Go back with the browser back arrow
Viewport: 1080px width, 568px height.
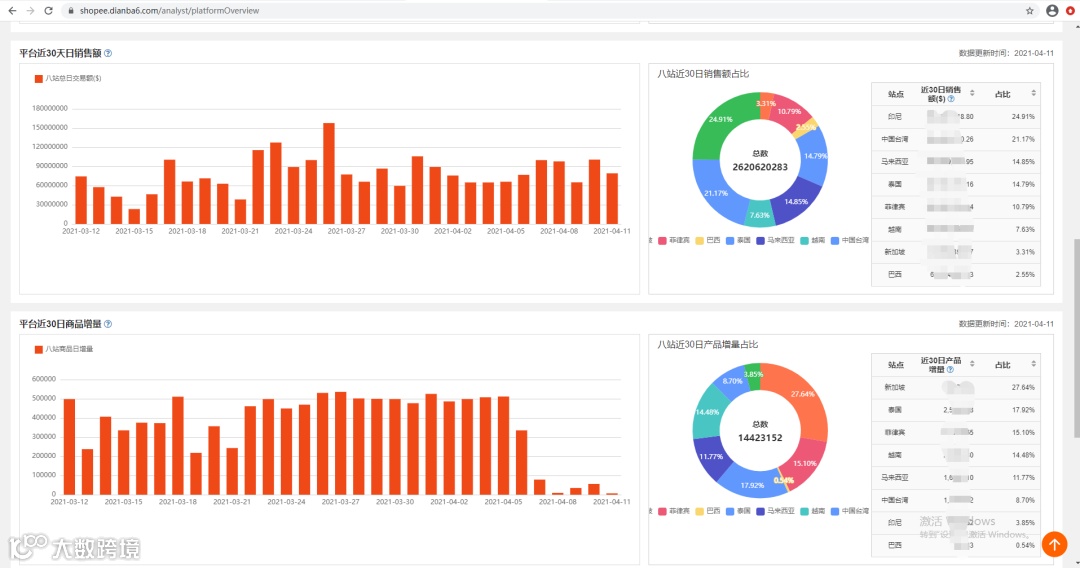(x=12, y=10)
